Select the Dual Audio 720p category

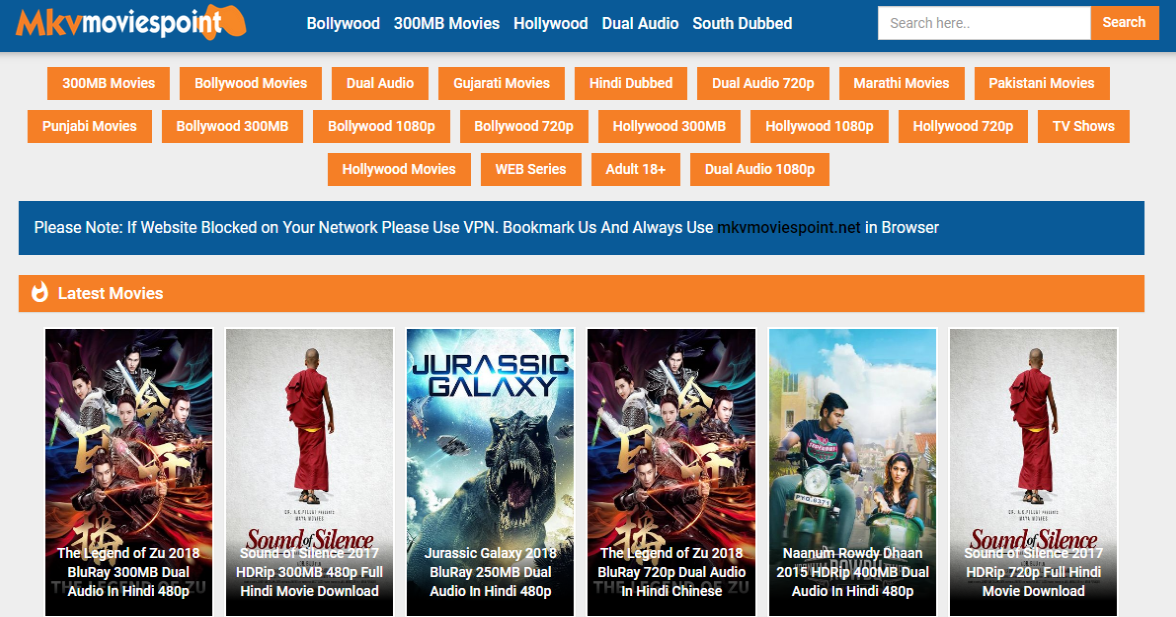(763, 83)
